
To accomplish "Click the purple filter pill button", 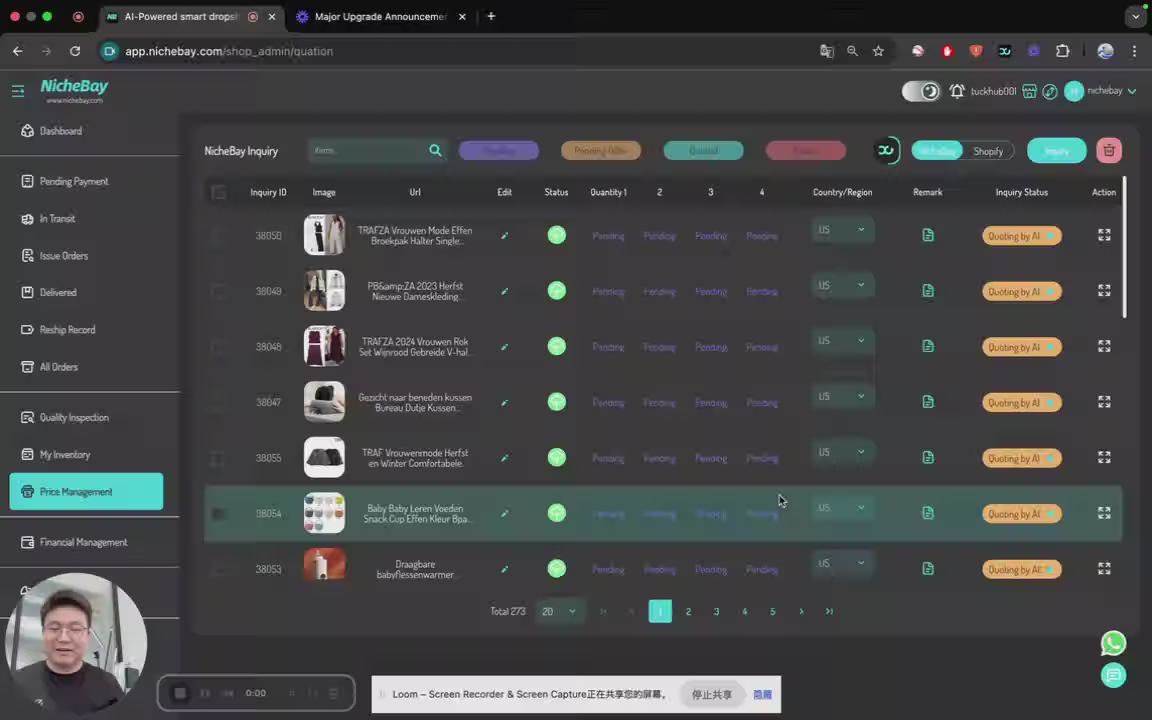I will click(x=499, y=151).
